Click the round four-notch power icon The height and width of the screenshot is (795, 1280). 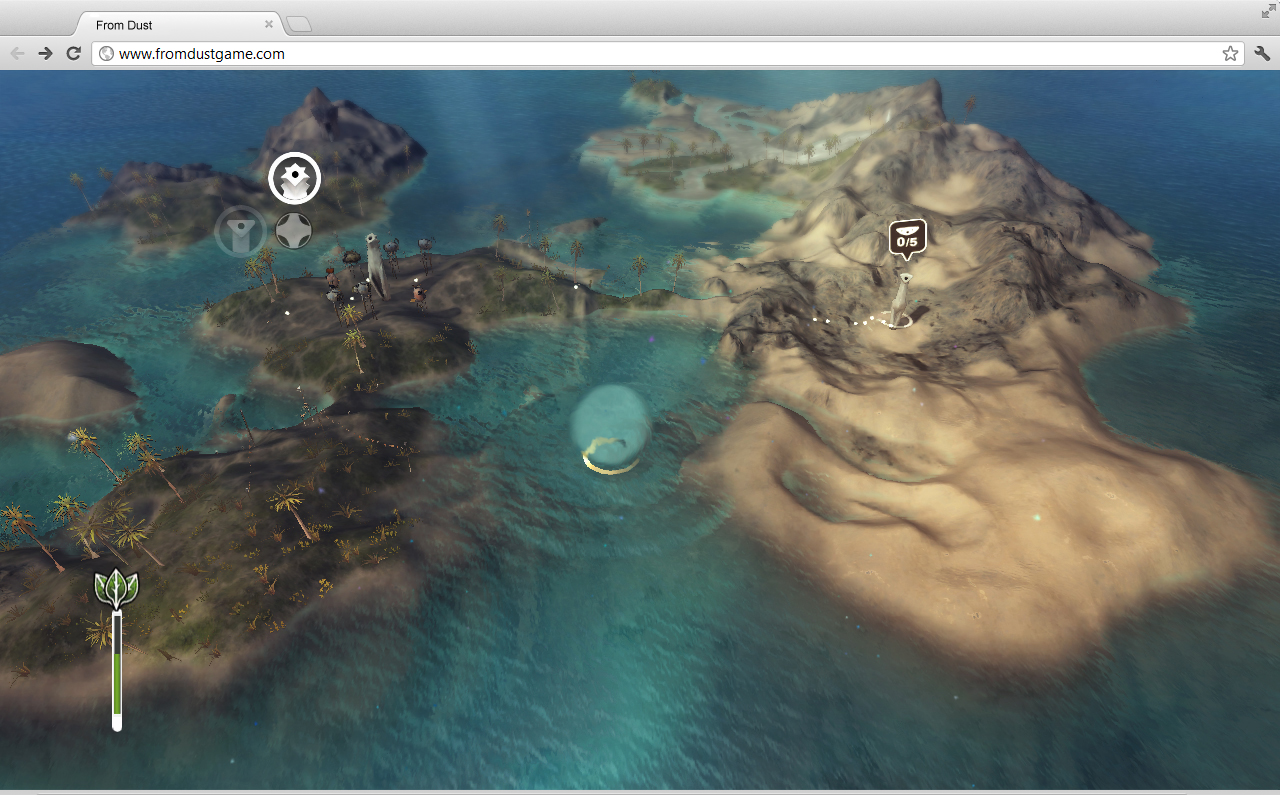pos(294,231)
